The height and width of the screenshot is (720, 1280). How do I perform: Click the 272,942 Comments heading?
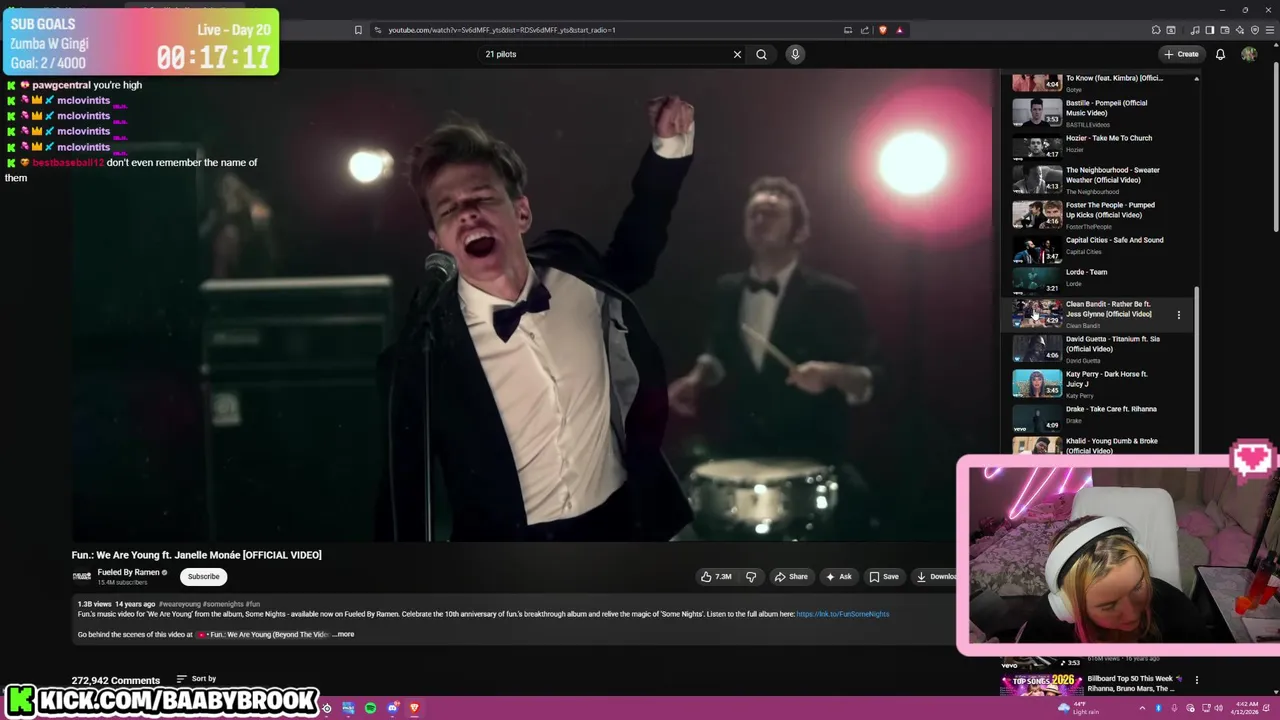115,680
